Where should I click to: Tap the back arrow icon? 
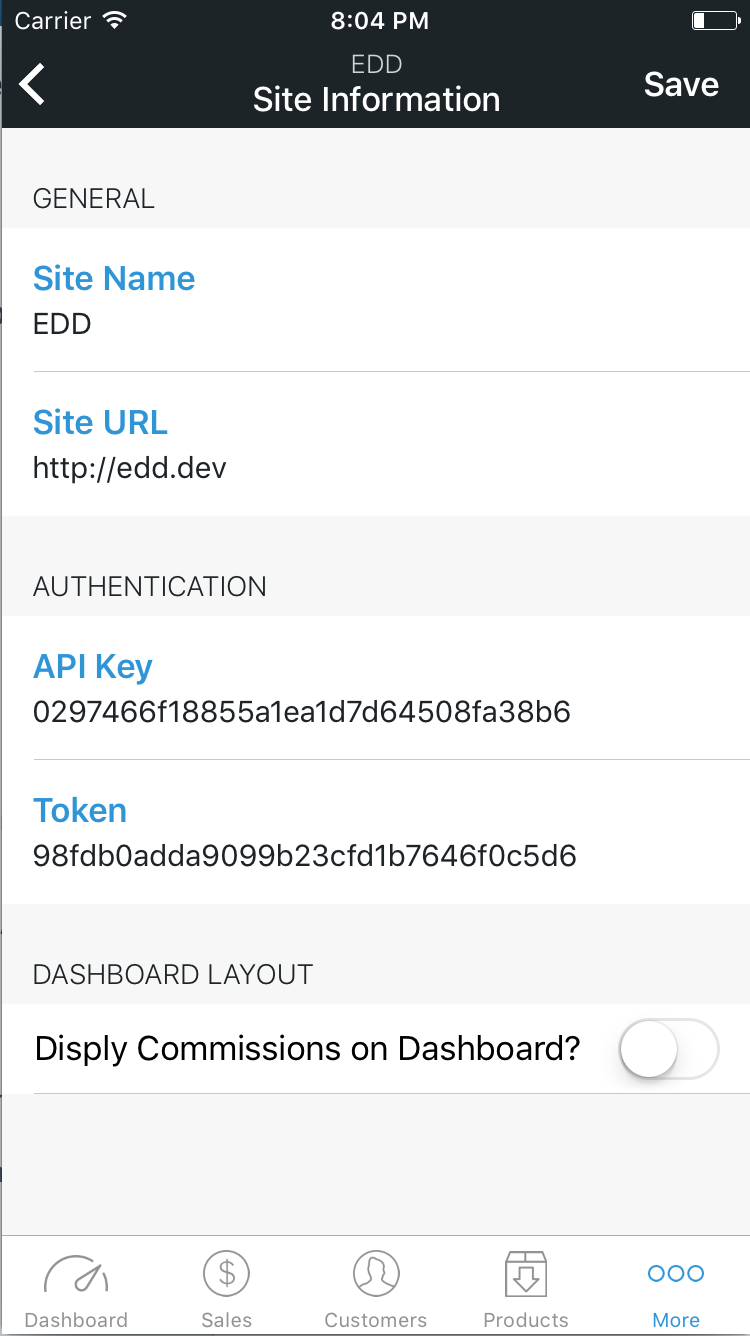[x=33, y=84]
